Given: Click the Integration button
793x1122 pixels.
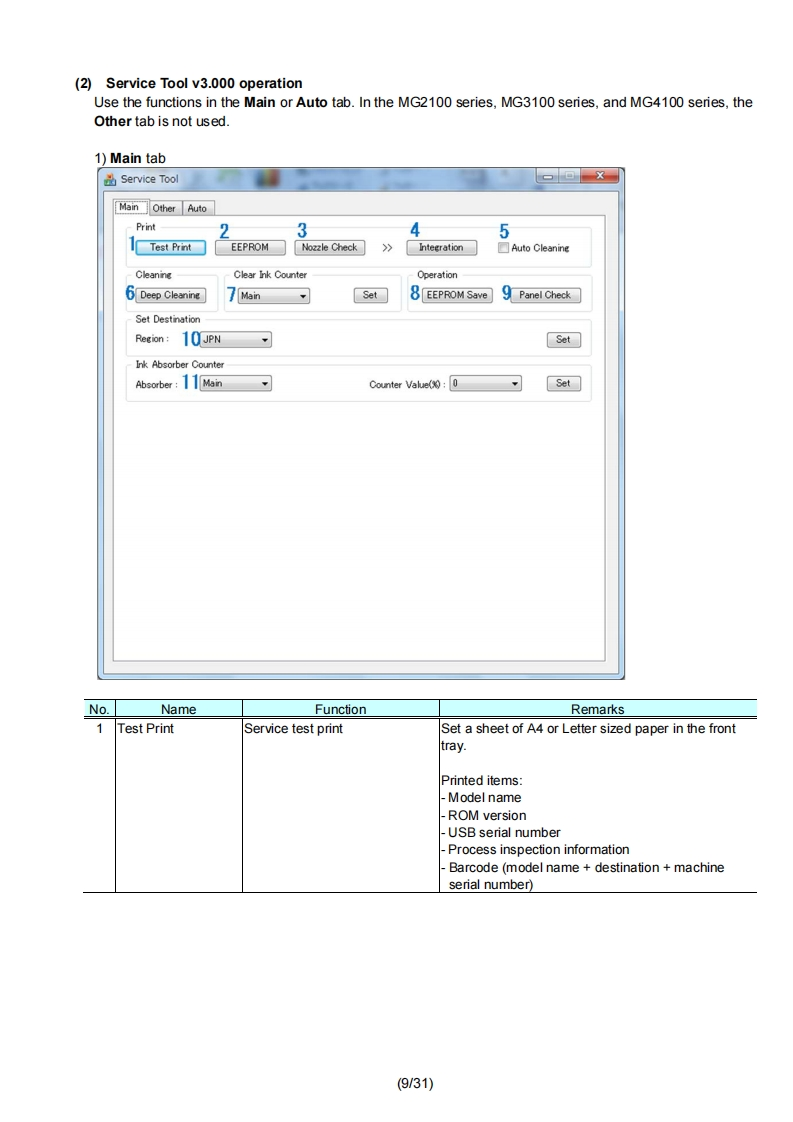Looking at the screenshot, I should tap(441, 247).
